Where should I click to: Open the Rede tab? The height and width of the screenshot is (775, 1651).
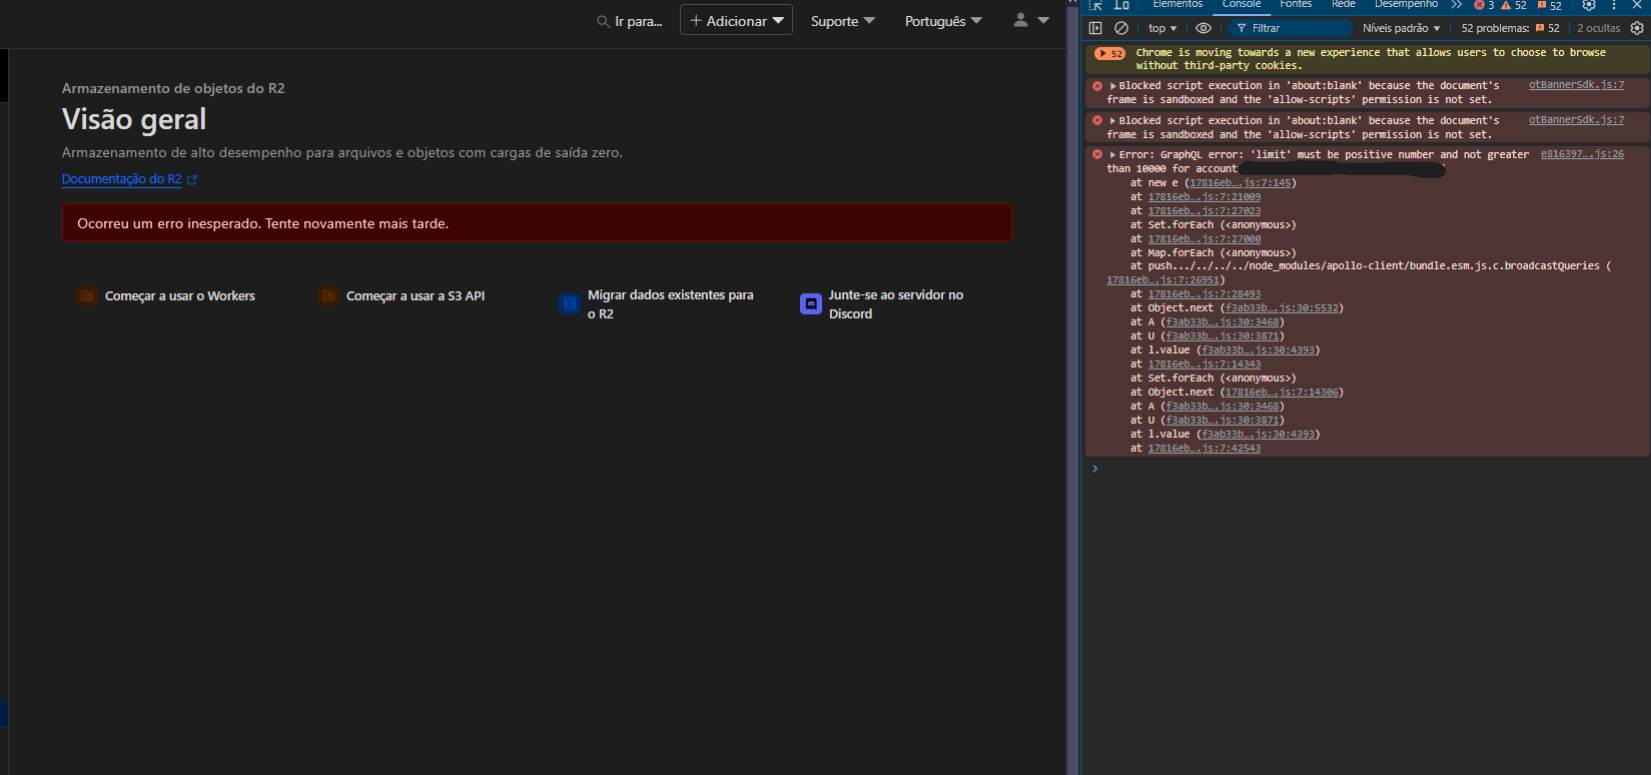(1343, 5)
